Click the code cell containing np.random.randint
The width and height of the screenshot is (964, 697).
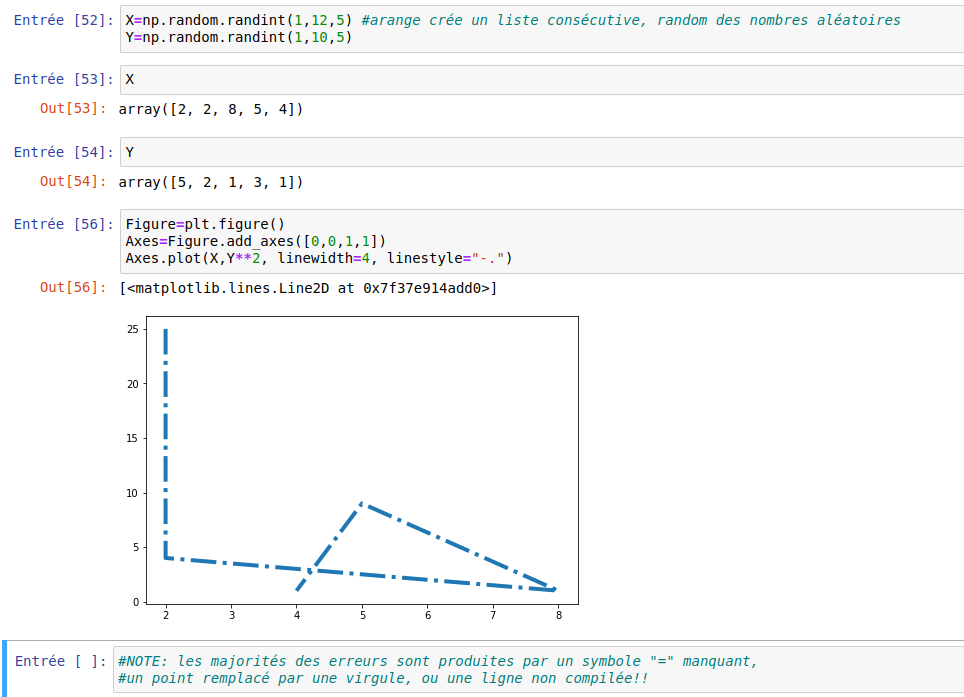[540, 28]
